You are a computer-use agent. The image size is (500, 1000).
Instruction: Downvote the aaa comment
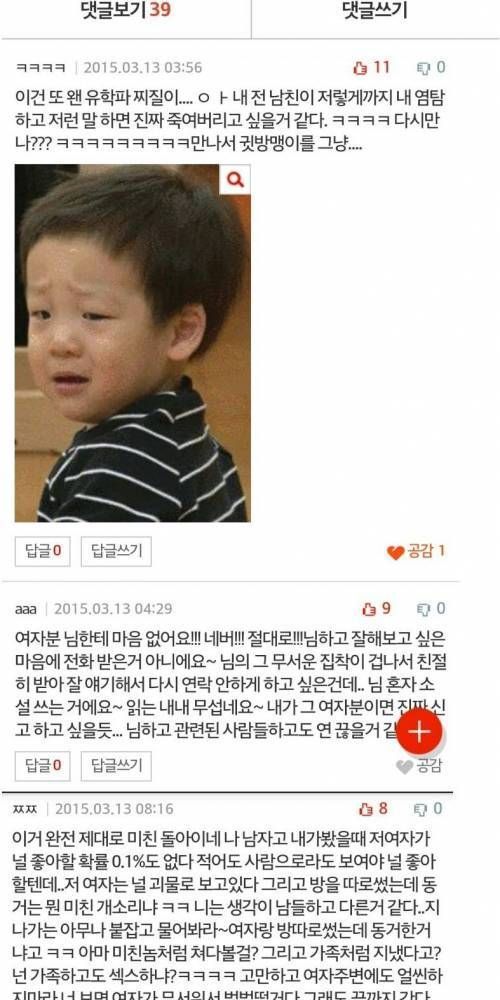tap(431, 609)
